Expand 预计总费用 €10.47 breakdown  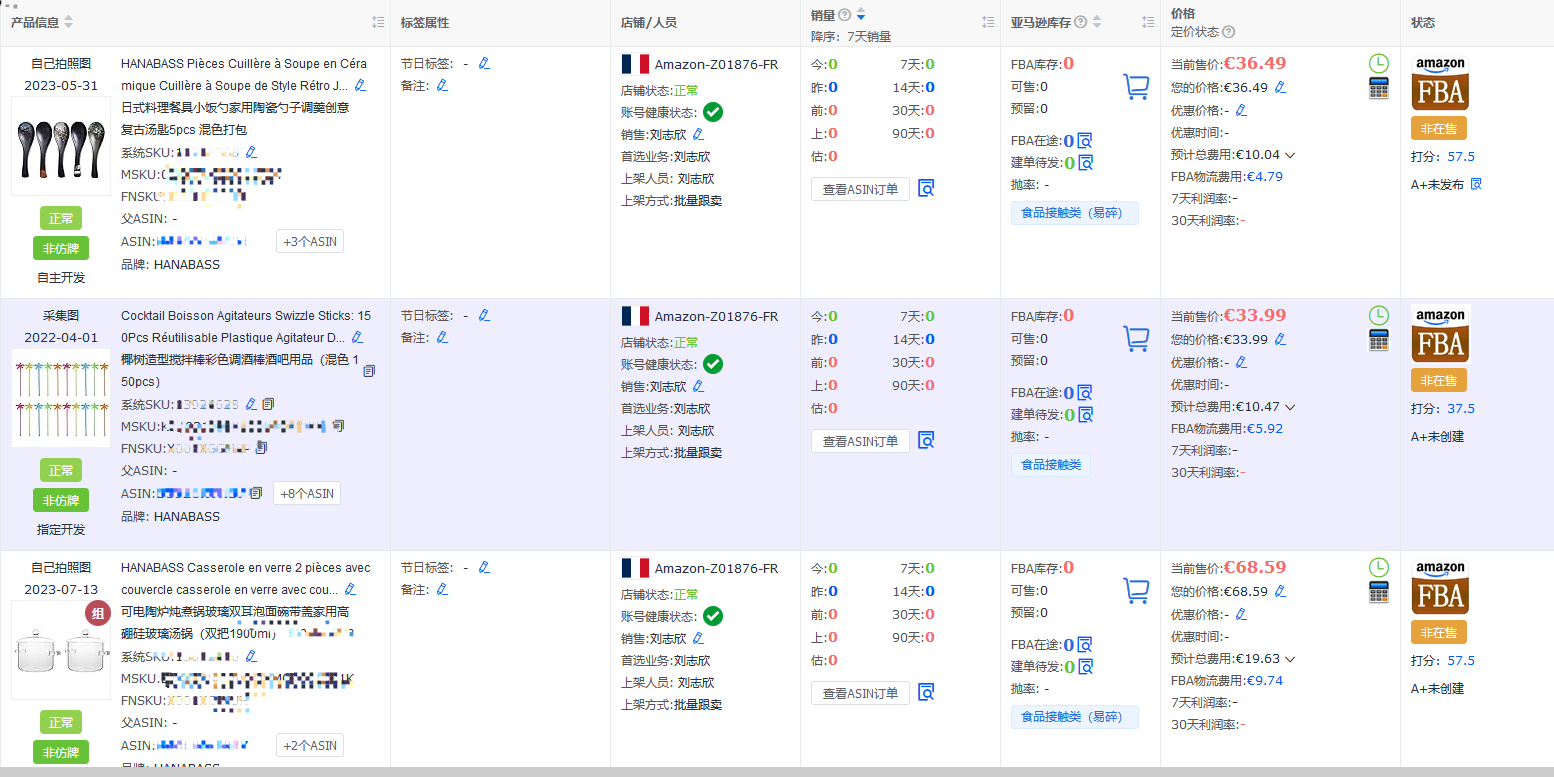pyautogui.click(x=1290, y=407)
